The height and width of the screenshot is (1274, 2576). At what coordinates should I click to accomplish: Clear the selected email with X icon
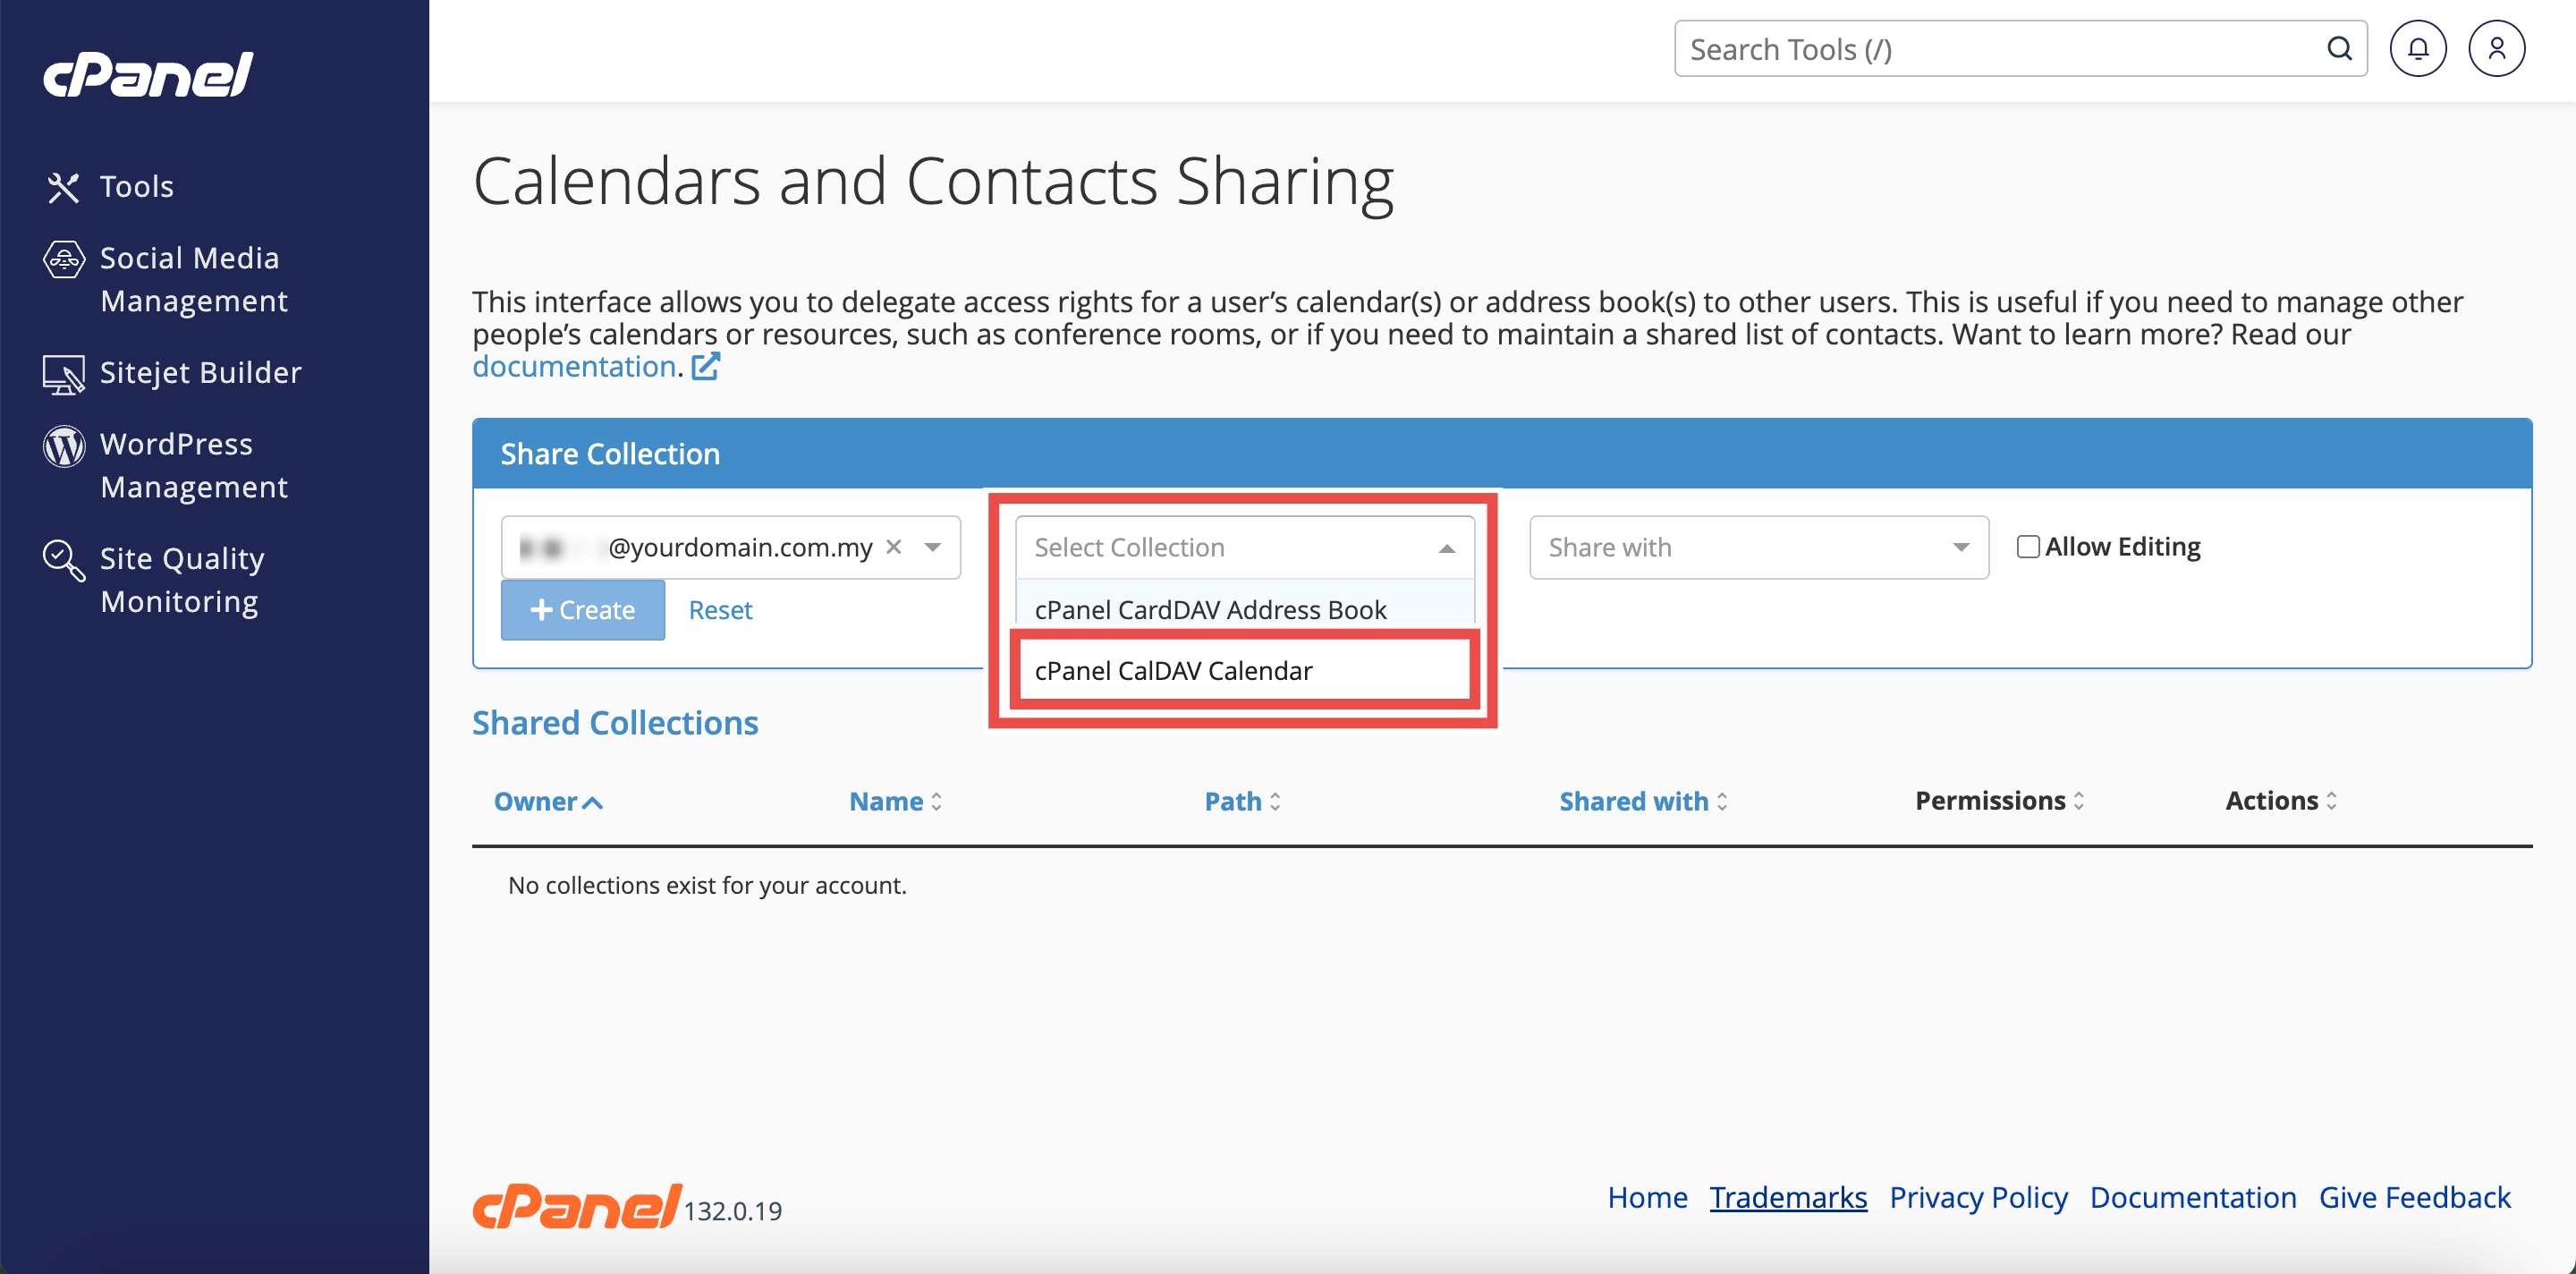(x=894, y=547)
